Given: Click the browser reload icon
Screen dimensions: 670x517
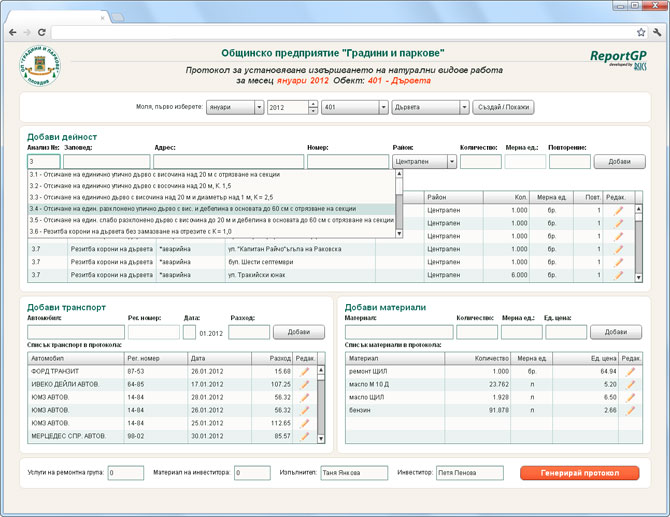Looking at the screenshot, I should 41,32.
